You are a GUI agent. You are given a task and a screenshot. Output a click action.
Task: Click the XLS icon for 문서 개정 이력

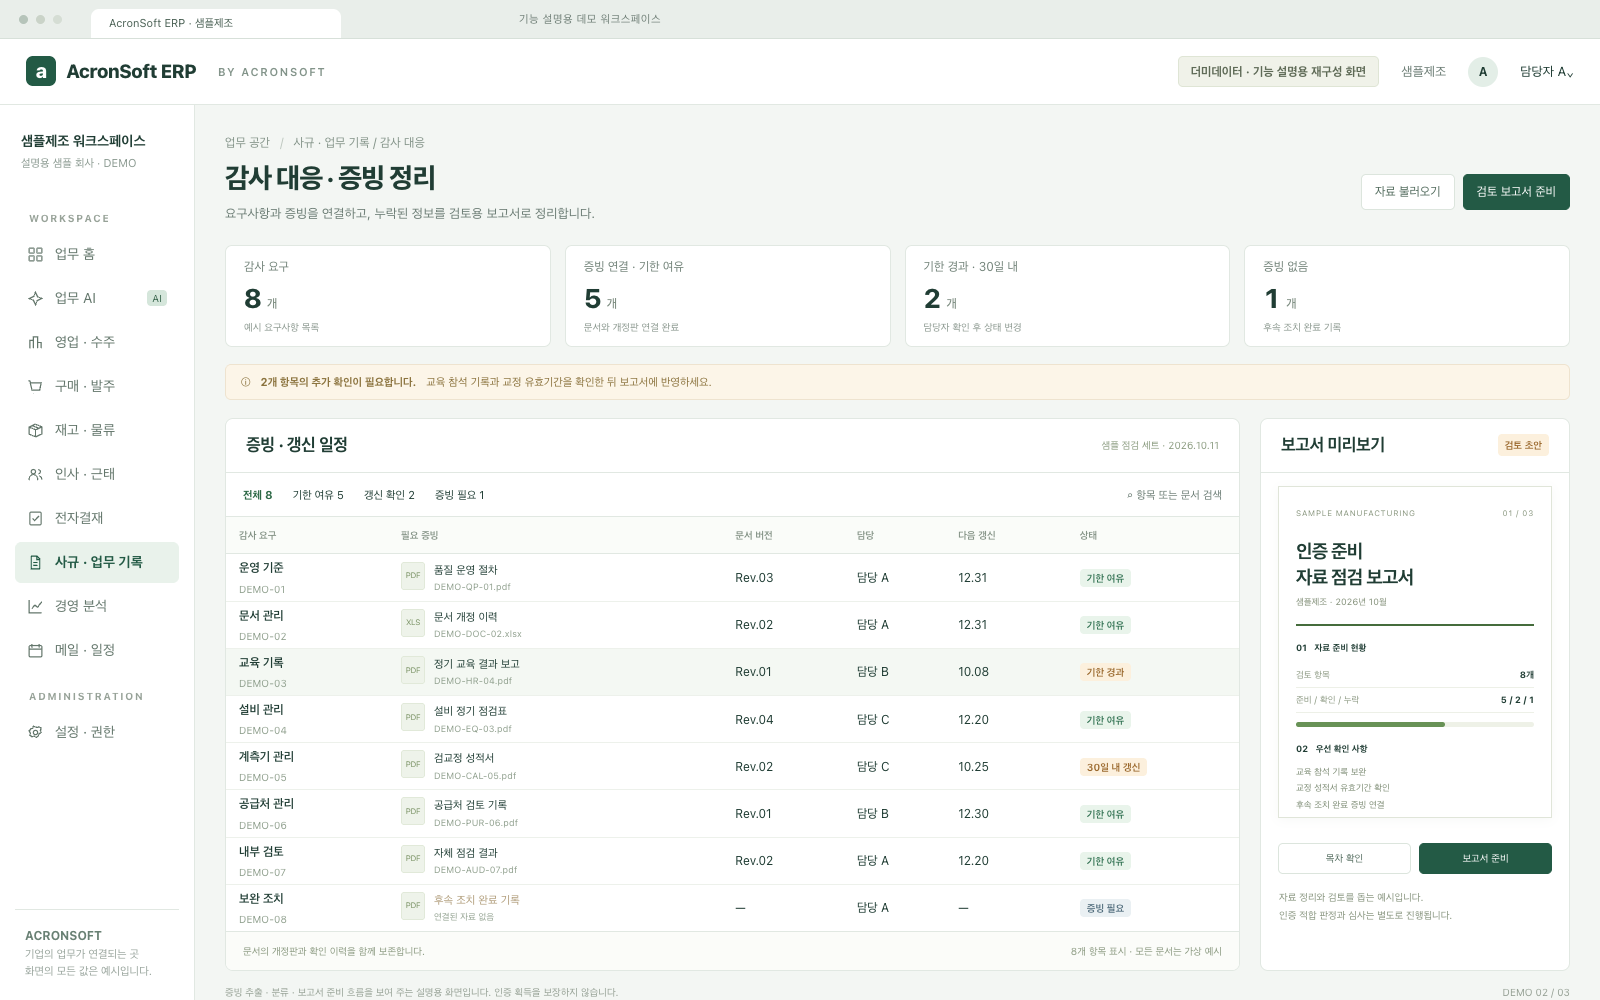click(x=413, y=623)
